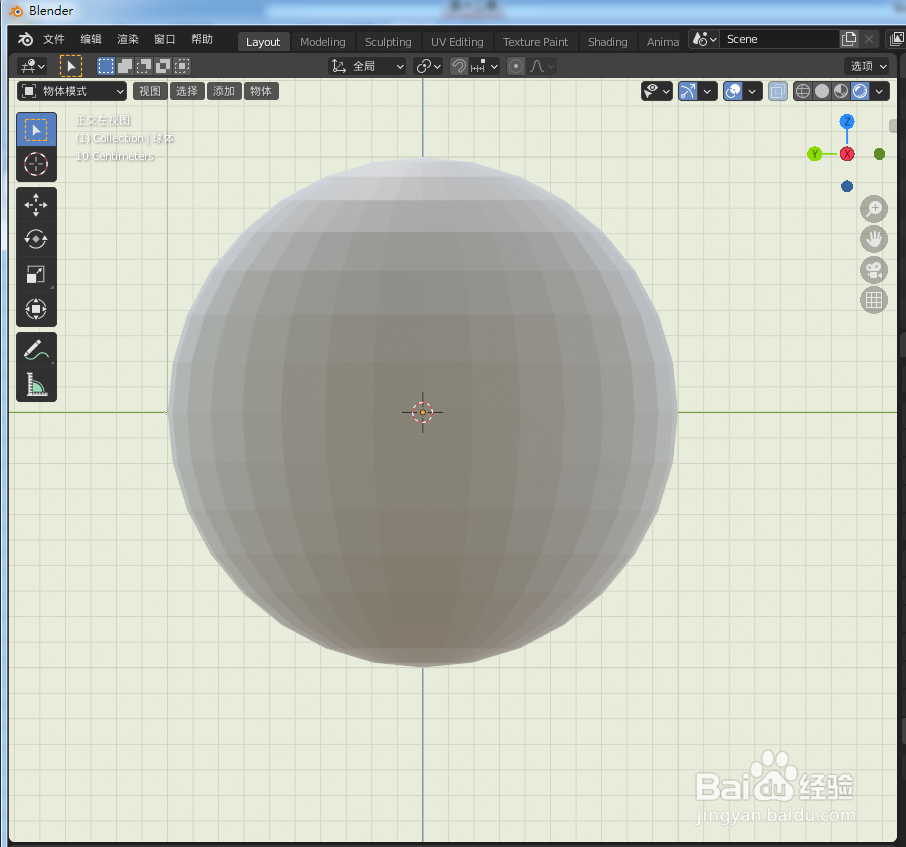This screenshot has height=847, width=906.
Task: Switch viewport to Wireframe shading
Action: pos(803,90)
